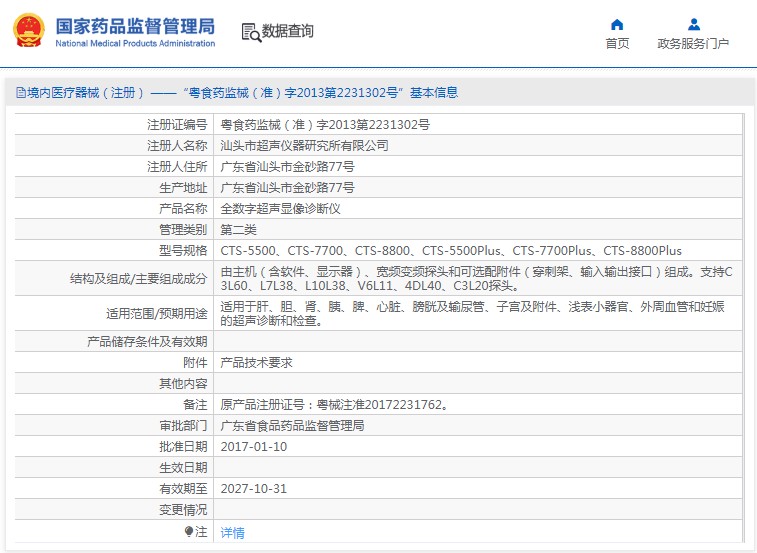Click the 管理类别 row label

[x=183, y=229]
